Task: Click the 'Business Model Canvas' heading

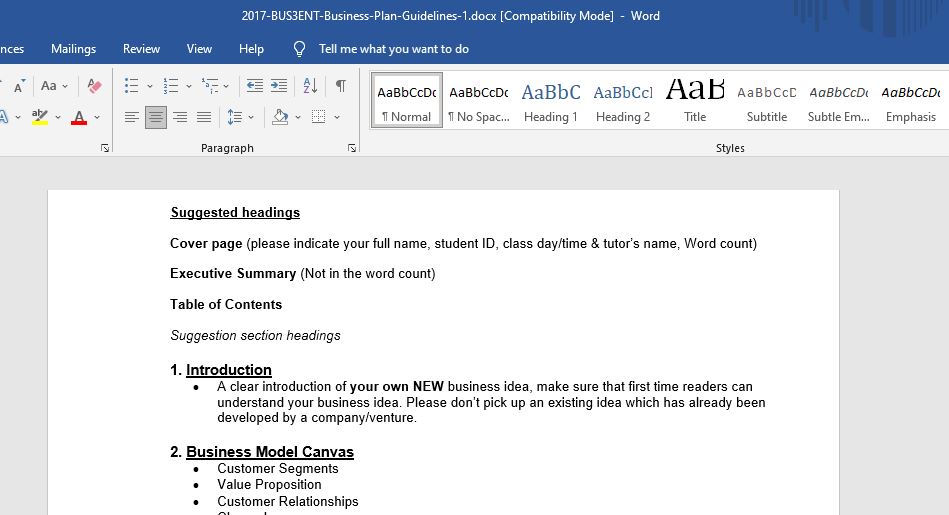Action: (x=270, y=452)
